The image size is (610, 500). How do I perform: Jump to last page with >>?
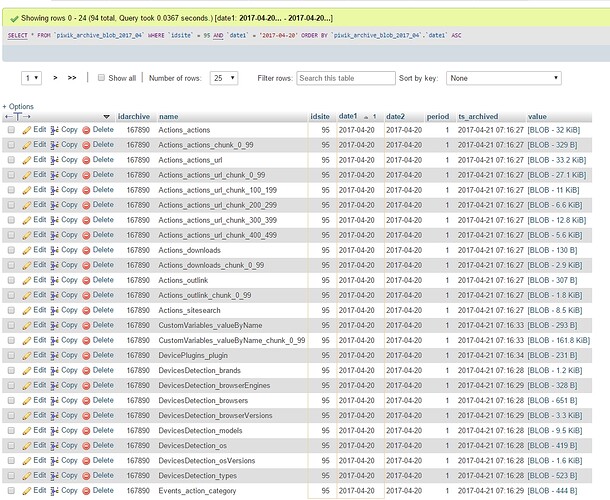72,78
